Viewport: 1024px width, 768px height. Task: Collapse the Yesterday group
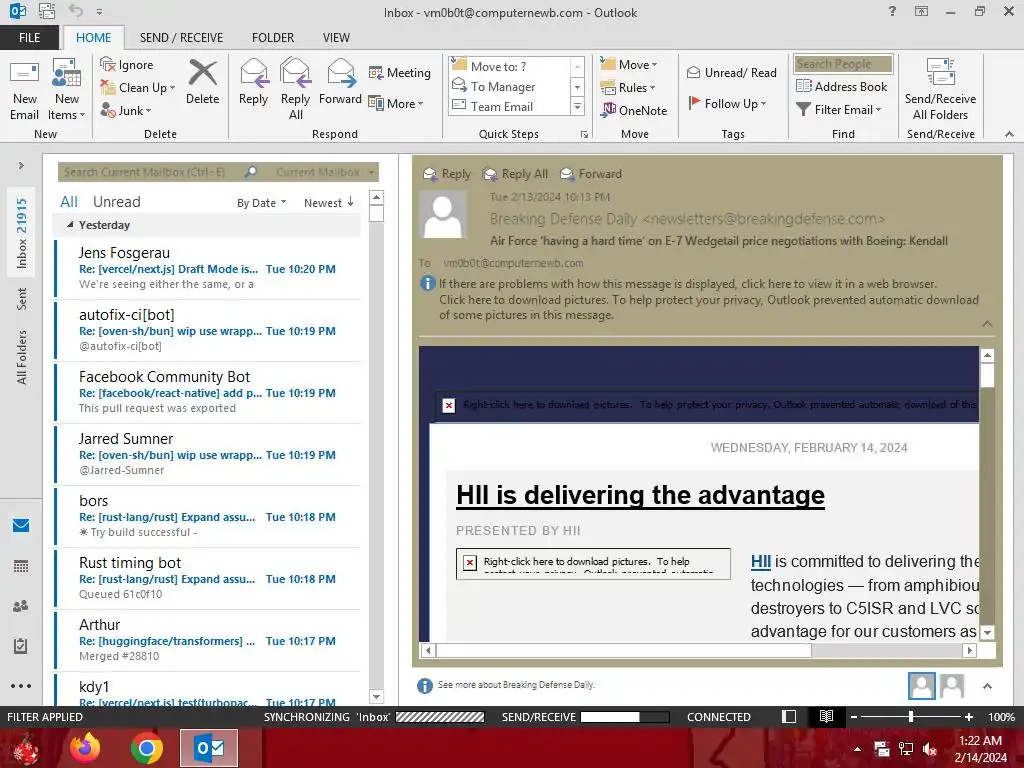coord(70,225)
